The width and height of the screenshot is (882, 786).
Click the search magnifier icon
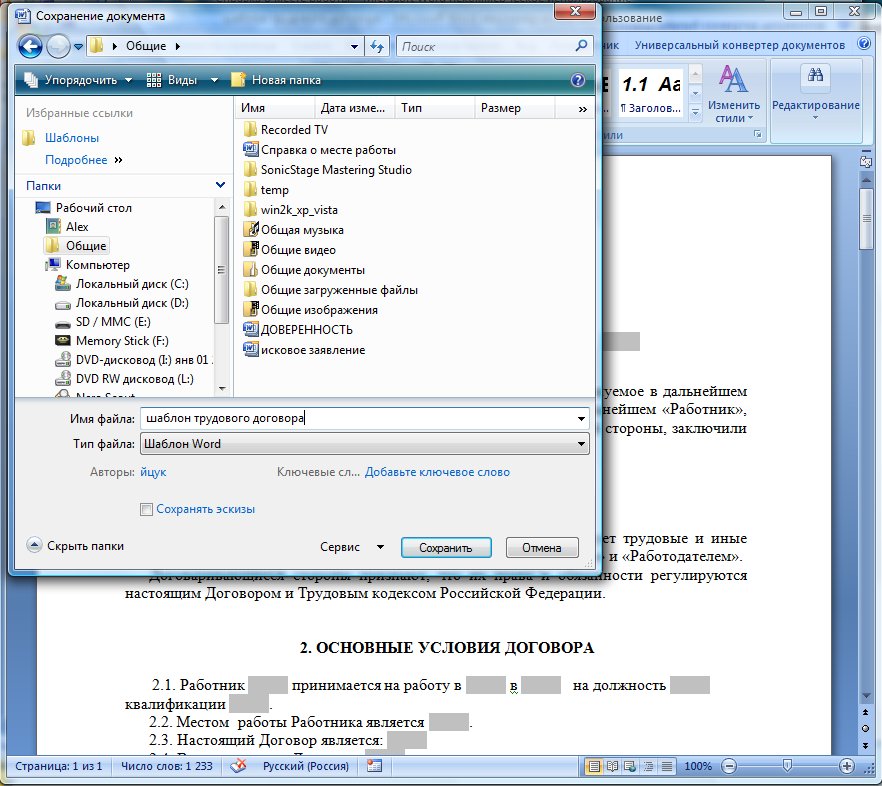pos(581,46)
